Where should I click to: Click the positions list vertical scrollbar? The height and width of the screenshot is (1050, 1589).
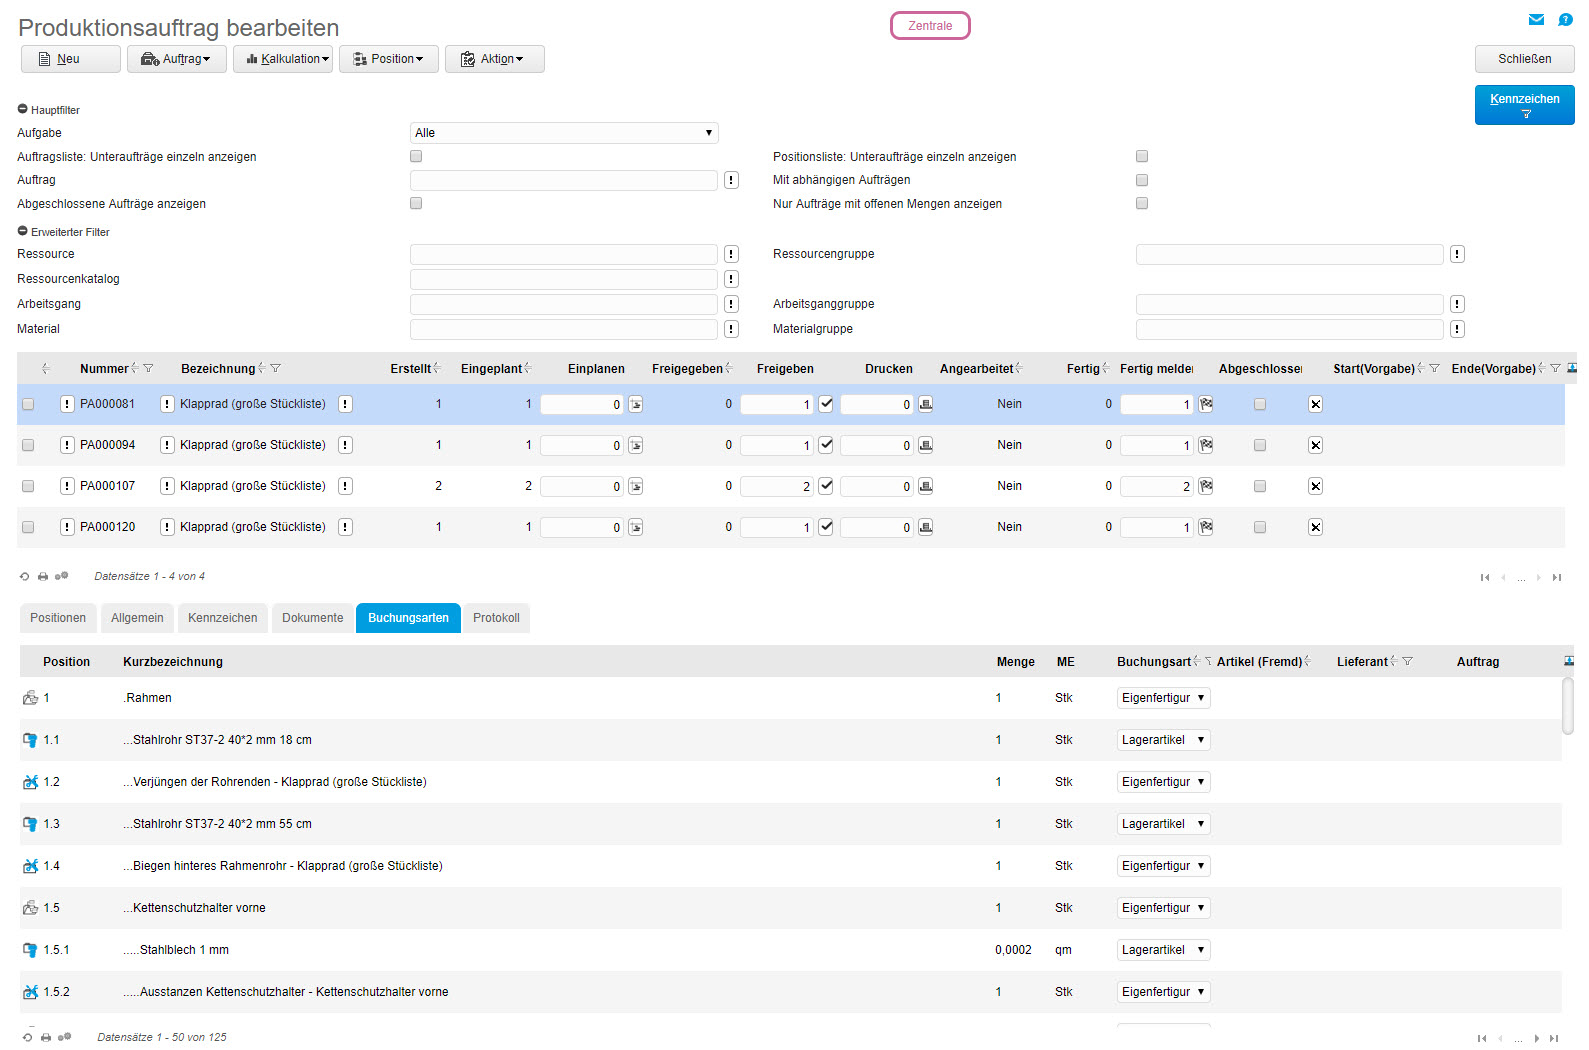tap(1568, 706)
